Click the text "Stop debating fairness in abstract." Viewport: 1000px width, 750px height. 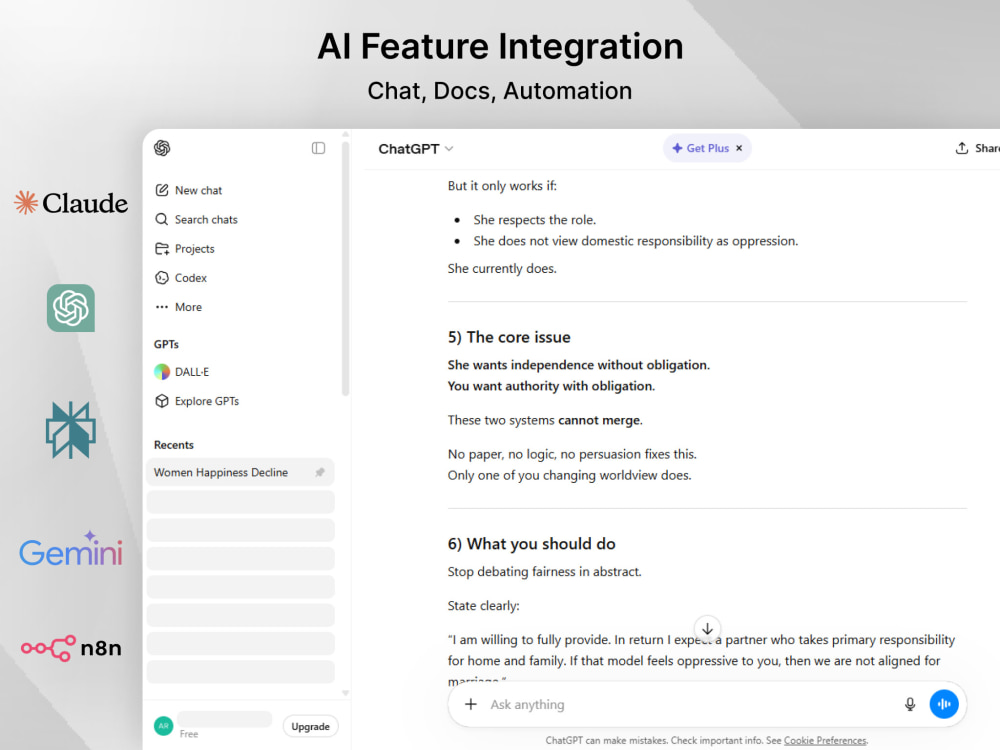coord(545,572)
